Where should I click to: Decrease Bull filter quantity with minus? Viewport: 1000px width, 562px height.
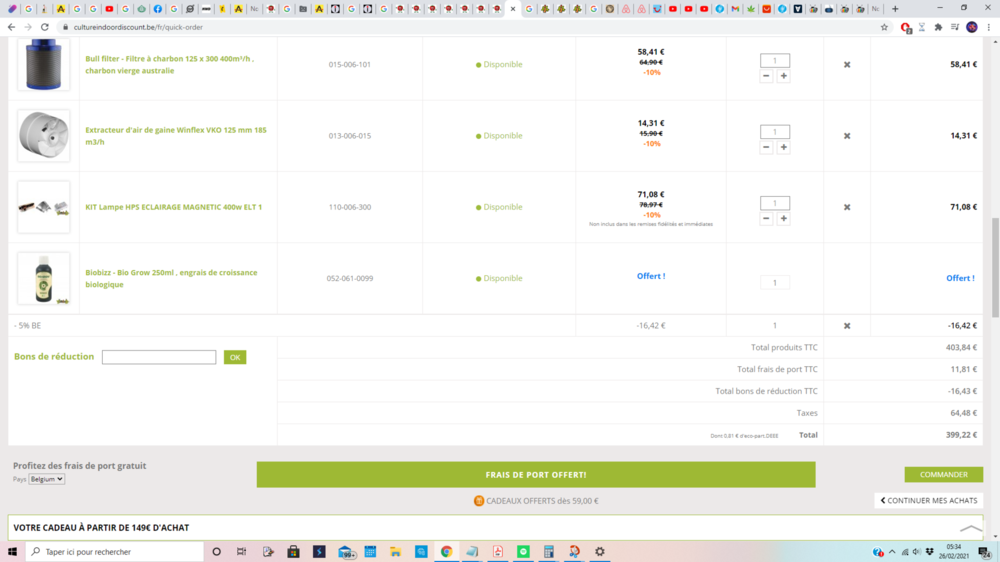[766, 76]
